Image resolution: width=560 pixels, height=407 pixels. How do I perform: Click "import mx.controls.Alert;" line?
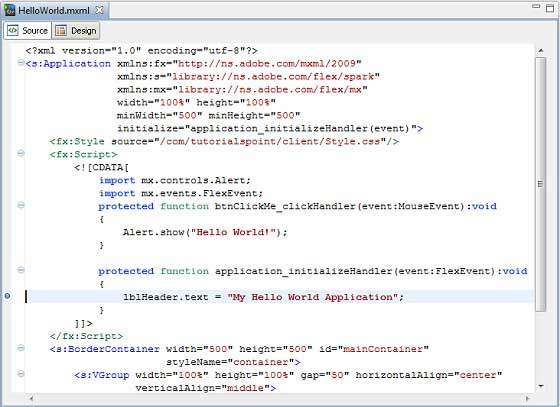[x=175, y=180]
